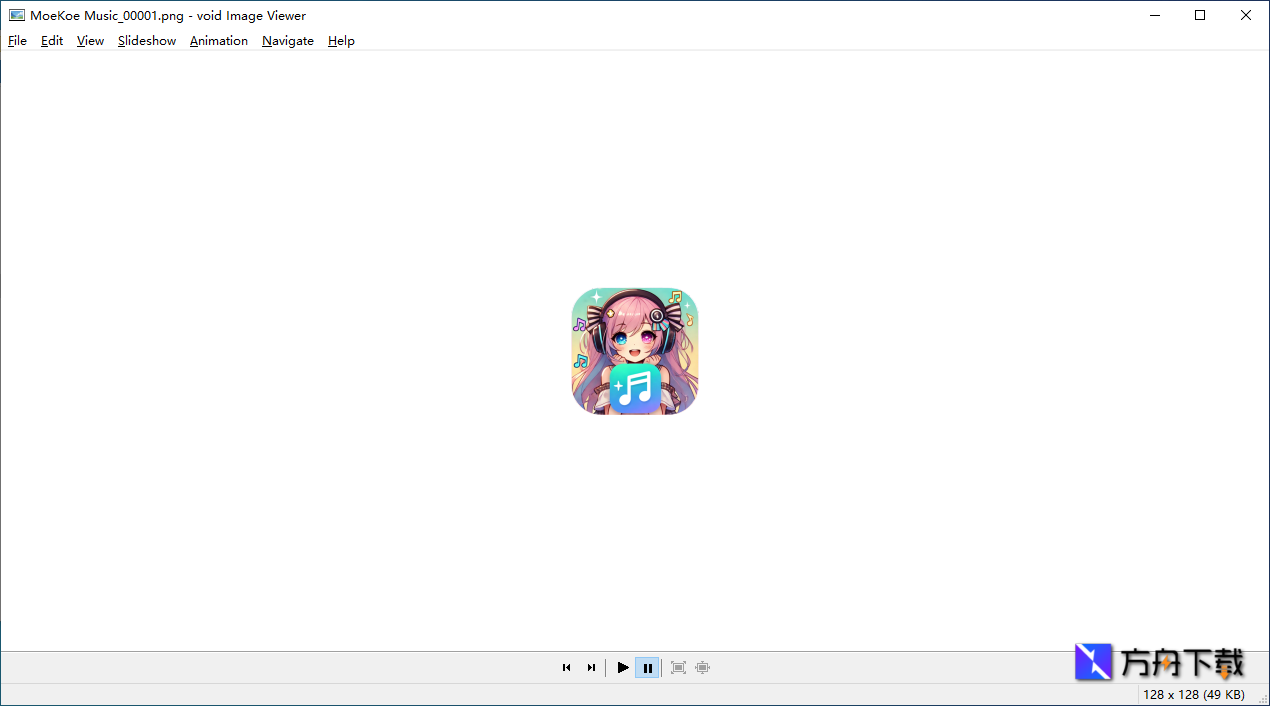Image resolution: width=1270 pixels, height=706 pixels.
Task: Open the Navigate menu
Action: point(288,40)
